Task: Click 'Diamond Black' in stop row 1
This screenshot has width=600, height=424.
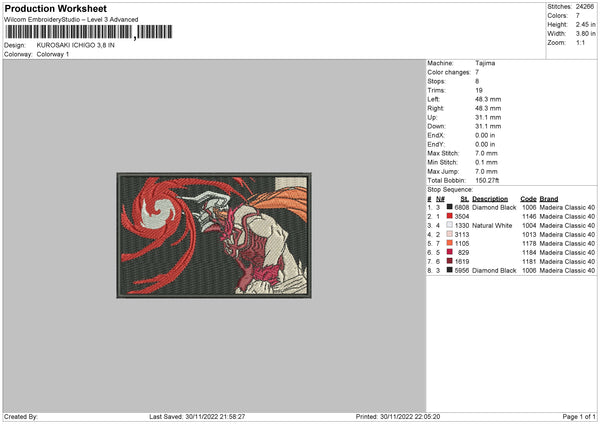Action: tap(494, 207)
